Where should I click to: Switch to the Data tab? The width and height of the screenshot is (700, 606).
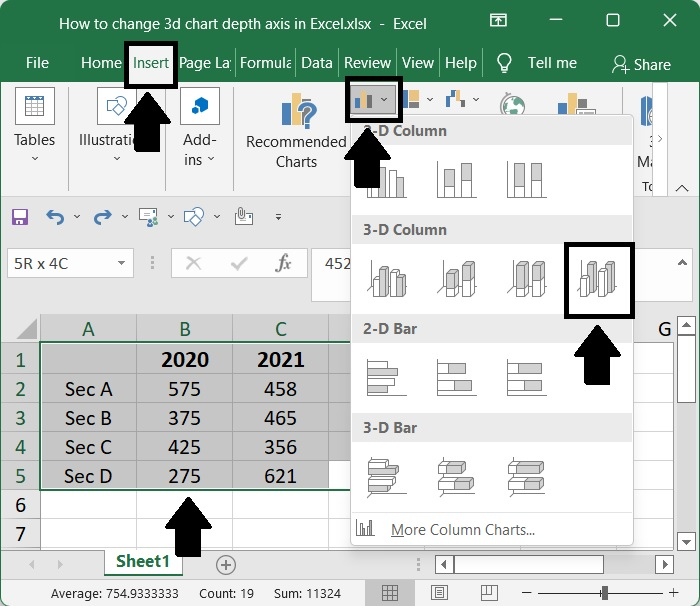[x=317, y=63]
